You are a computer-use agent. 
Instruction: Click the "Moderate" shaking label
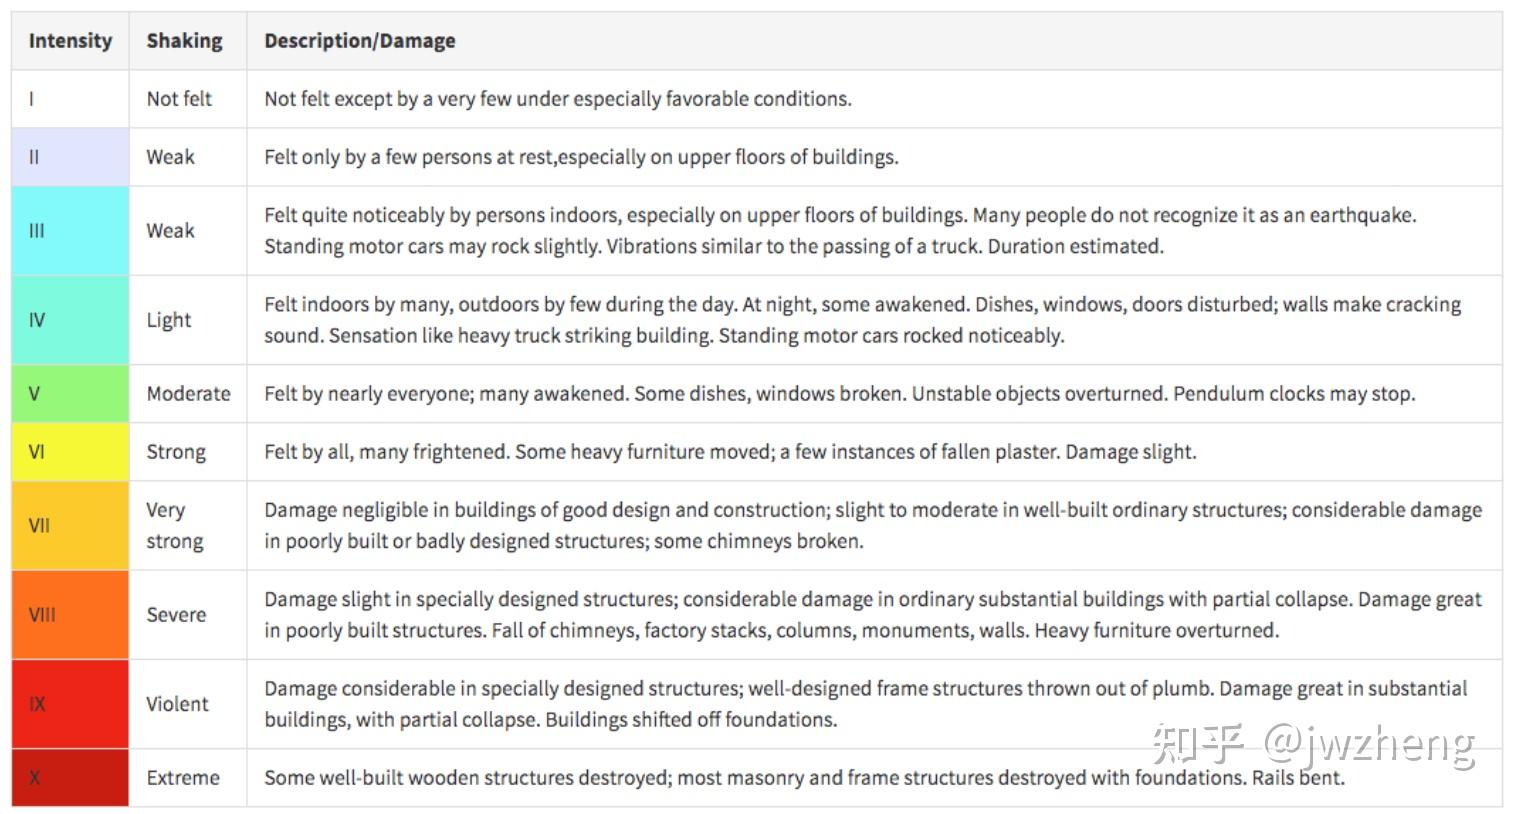tap(189, 393)
